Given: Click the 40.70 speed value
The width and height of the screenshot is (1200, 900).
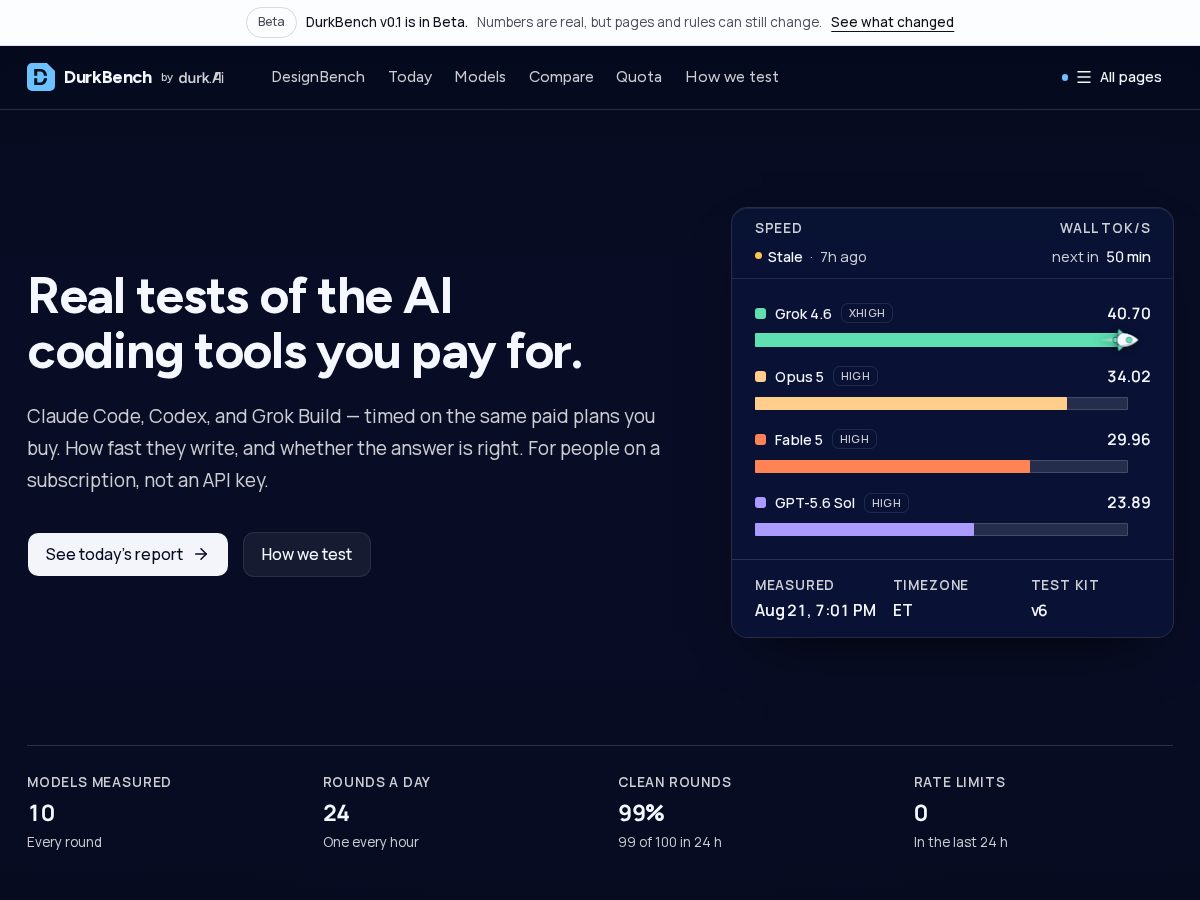Looking at the screenshot, I should [1129, 313].
